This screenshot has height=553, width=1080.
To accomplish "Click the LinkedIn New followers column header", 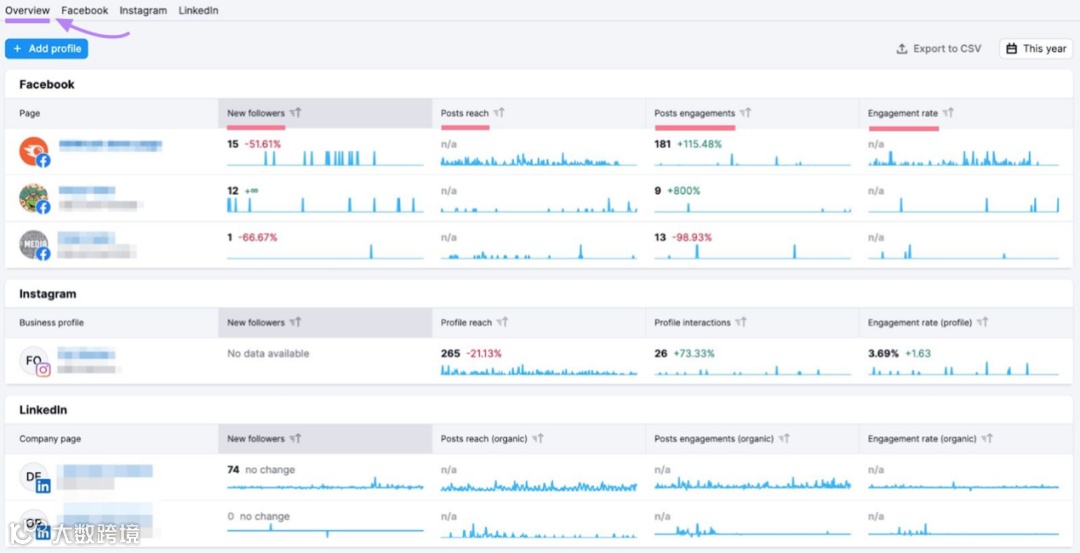I will pos(256,439).
